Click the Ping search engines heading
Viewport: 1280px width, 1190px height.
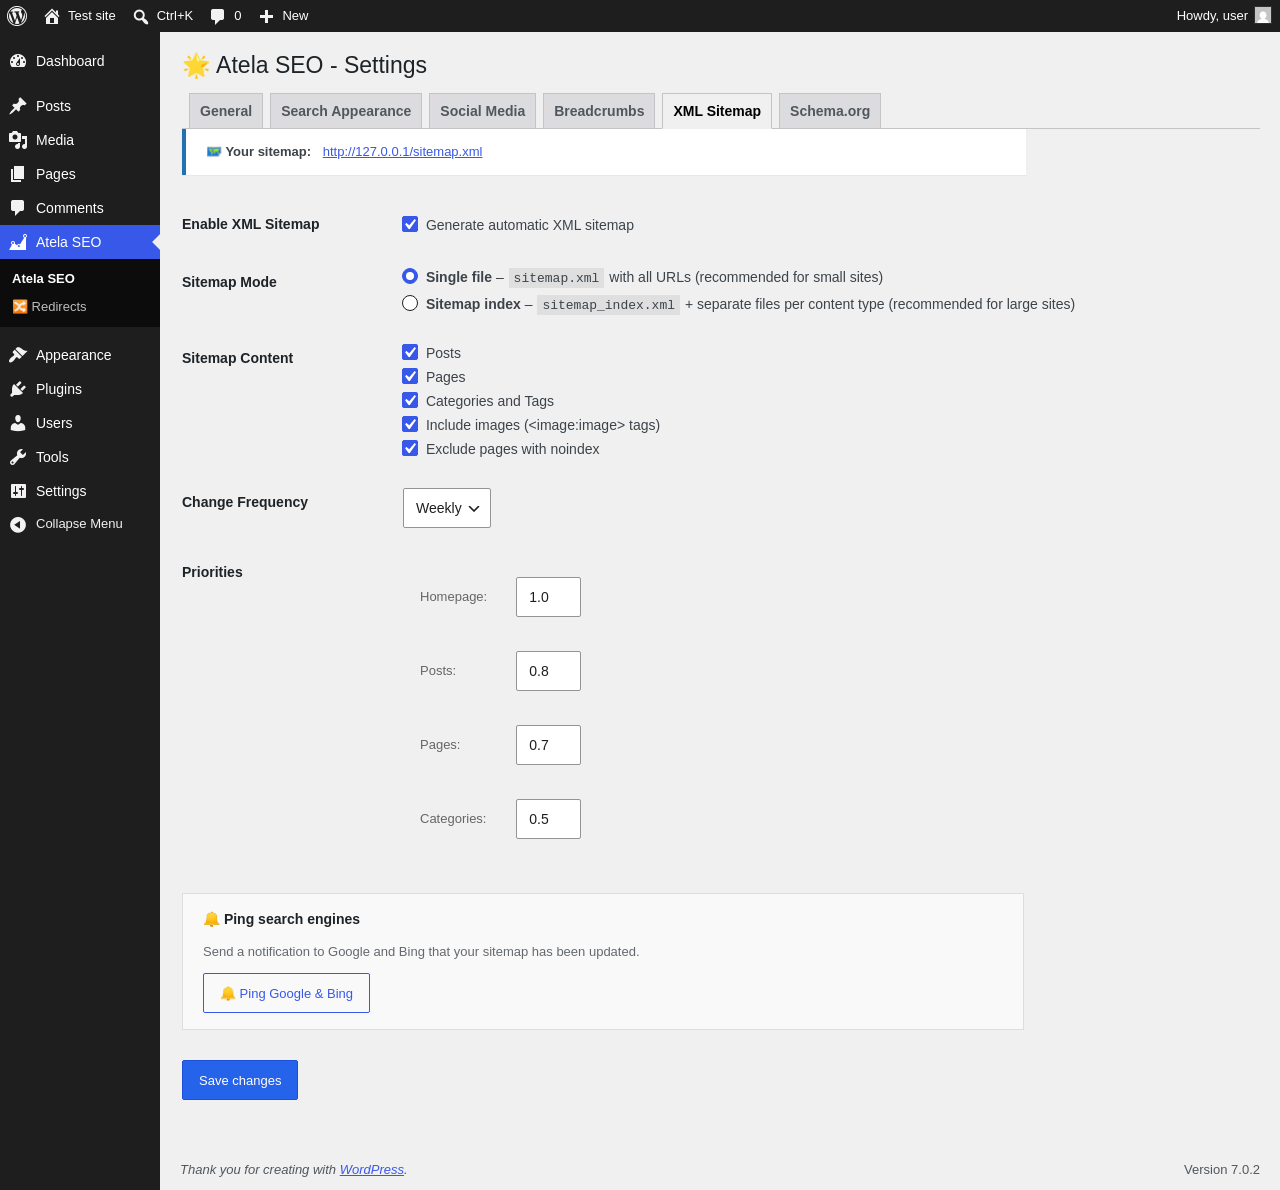point(281,919)
